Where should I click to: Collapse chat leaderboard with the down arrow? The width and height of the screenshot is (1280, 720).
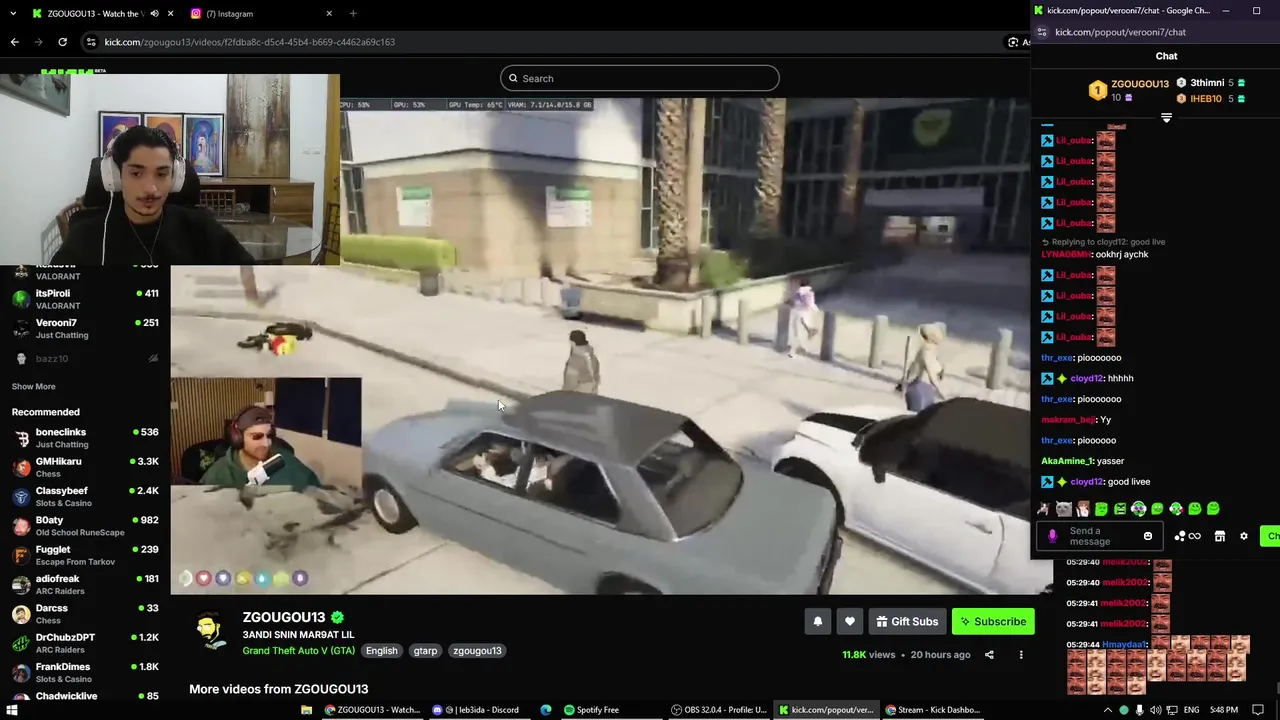(1166, 118)
